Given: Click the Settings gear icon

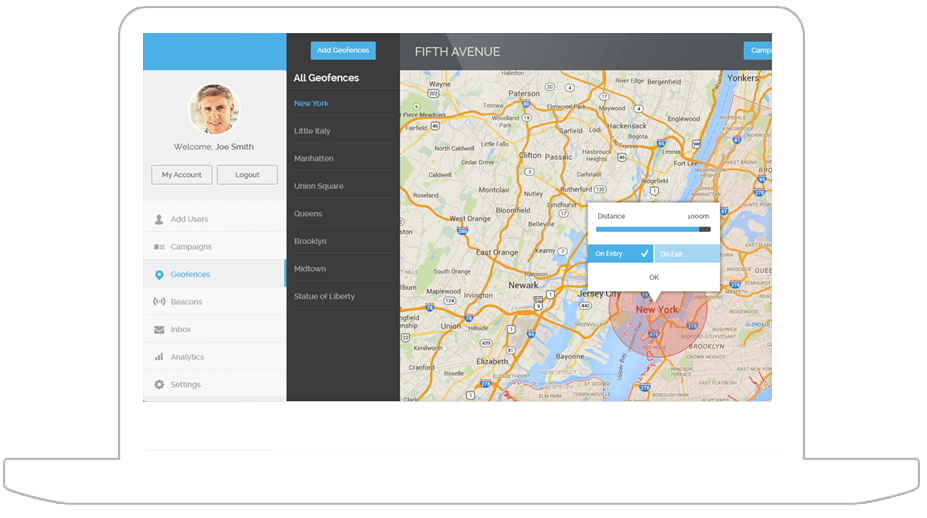Looking at the screenshot, I should (159, 384).
